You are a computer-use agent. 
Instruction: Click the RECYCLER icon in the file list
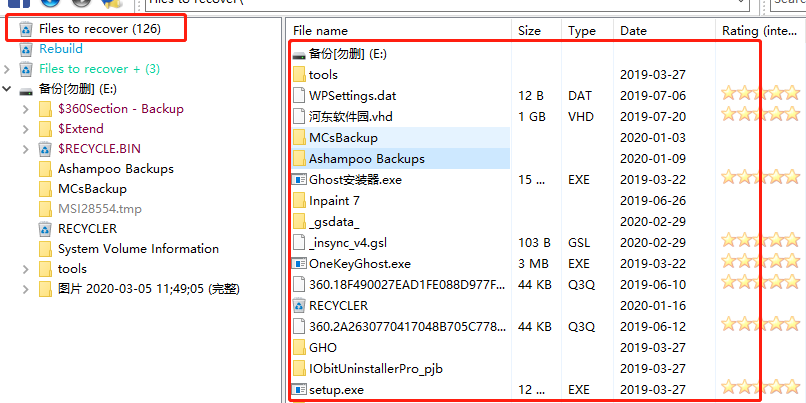point(298,305)
